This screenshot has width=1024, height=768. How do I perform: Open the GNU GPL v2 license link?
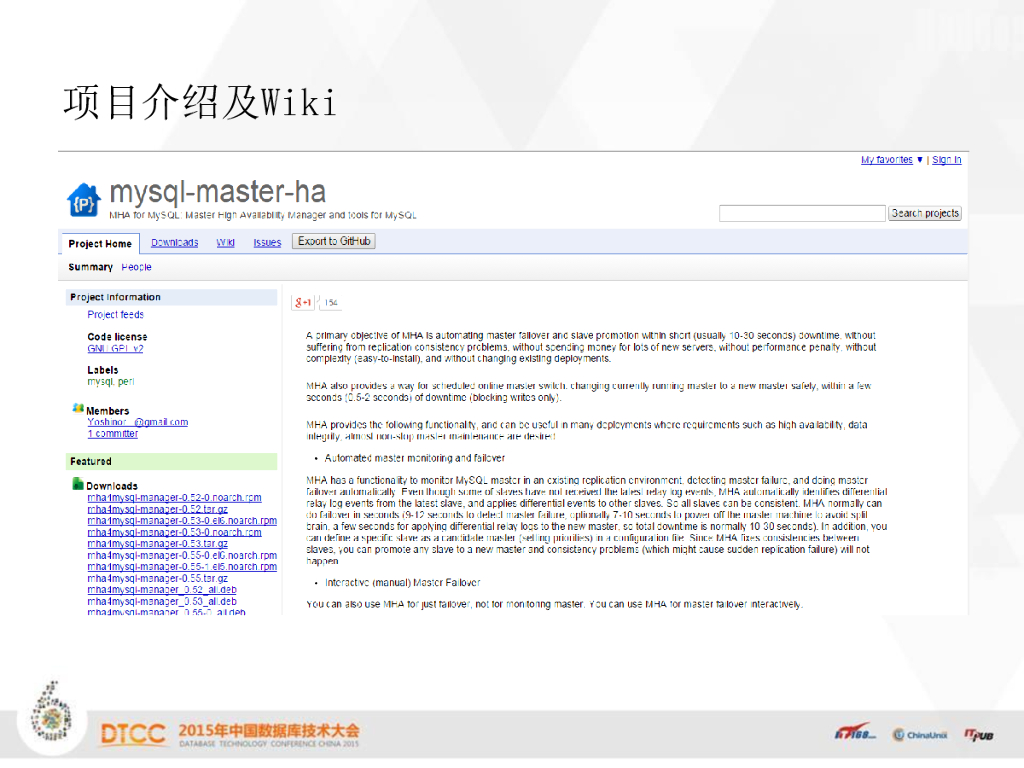[115, 349]
